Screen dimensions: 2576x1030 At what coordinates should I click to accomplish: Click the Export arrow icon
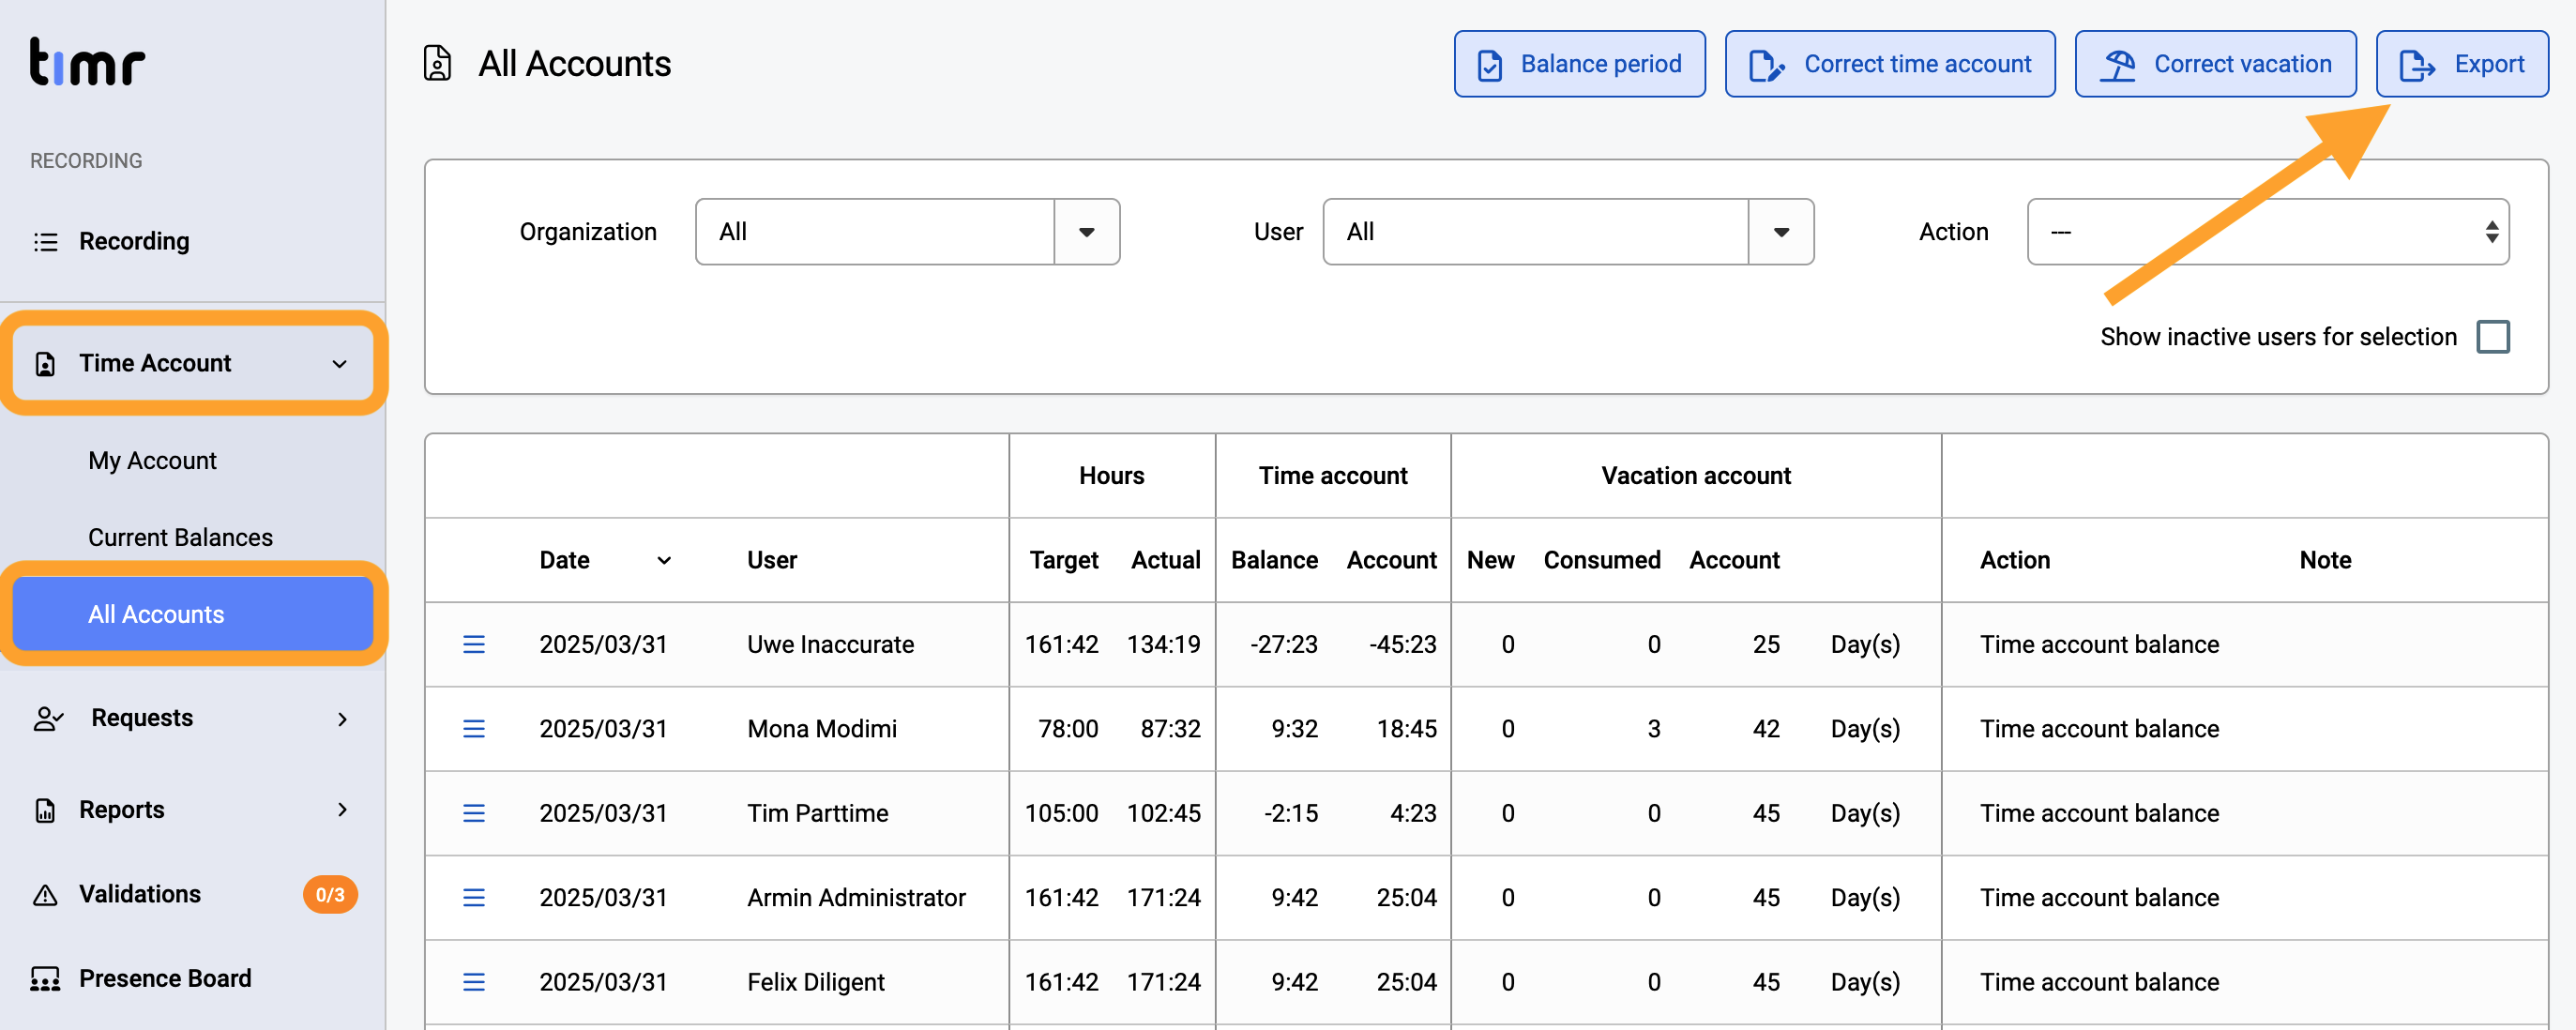2417,65
